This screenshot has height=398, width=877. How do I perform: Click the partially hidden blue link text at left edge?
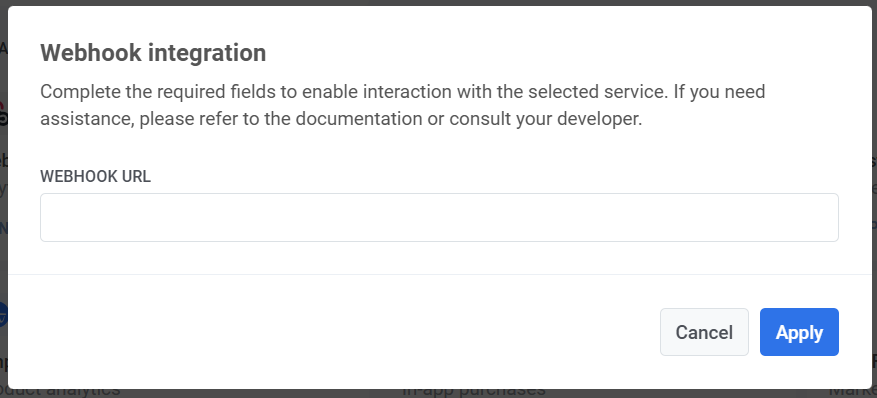click(3, 228)
